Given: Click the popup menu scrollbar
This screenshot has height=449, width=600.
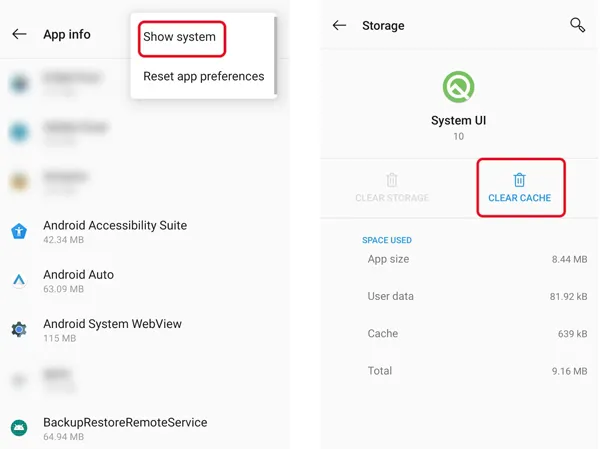Looking at the screenshot, I should 275,56.
